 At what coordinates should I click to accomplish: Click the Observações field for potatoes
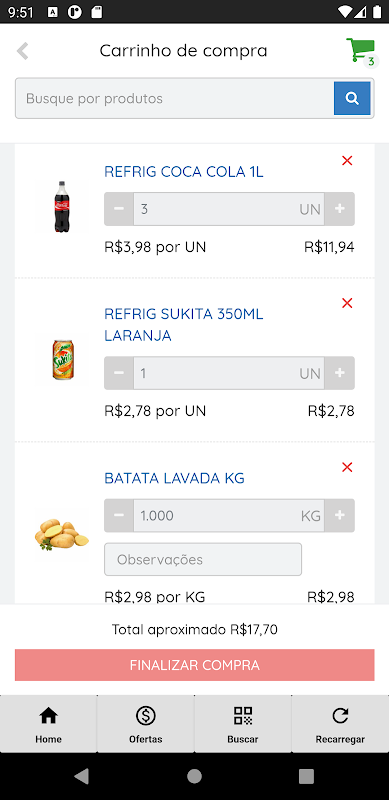pos(203,559)
